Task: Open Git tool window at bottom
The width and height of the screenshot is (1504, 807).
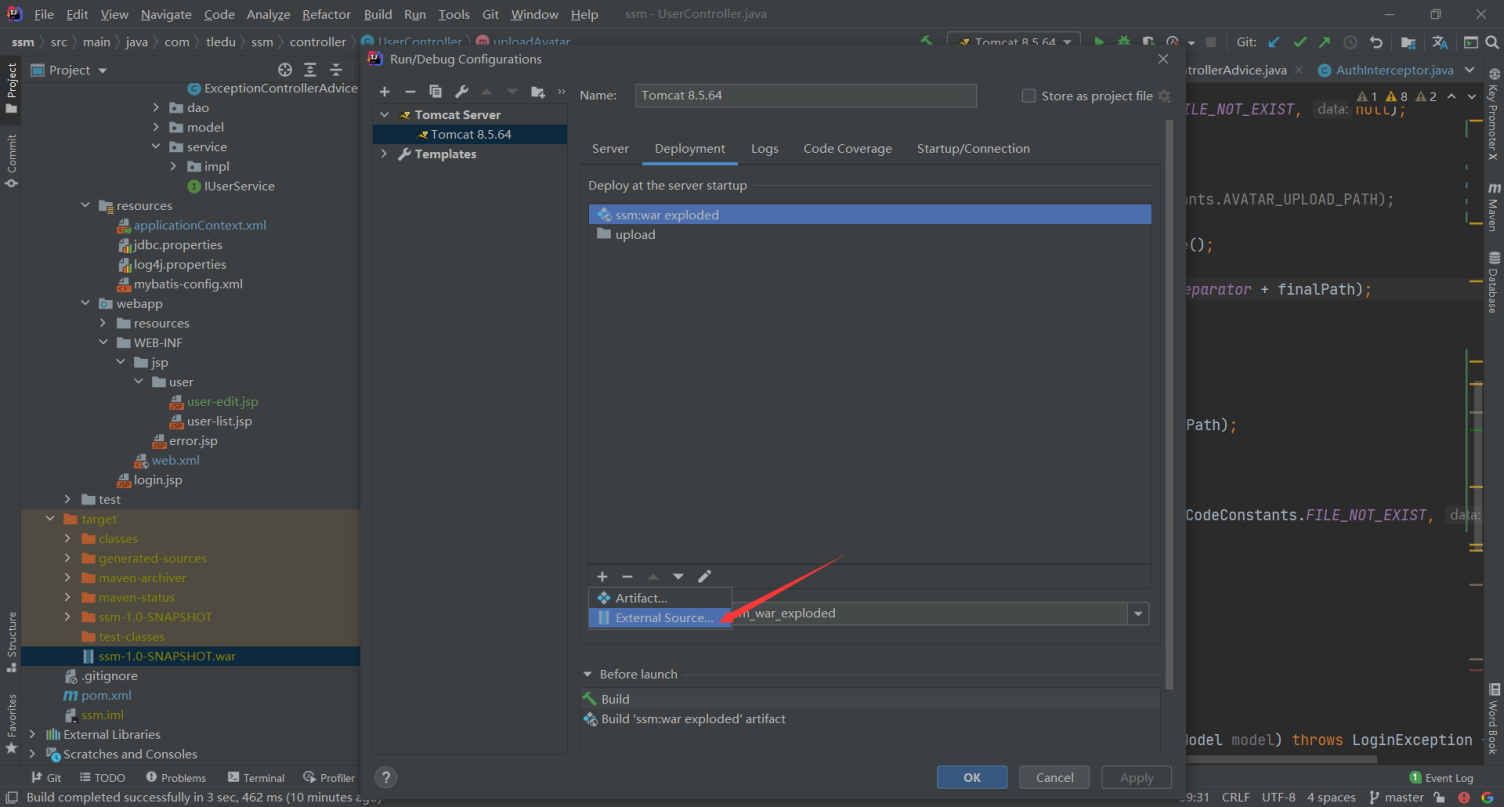Action: point(46,778)
